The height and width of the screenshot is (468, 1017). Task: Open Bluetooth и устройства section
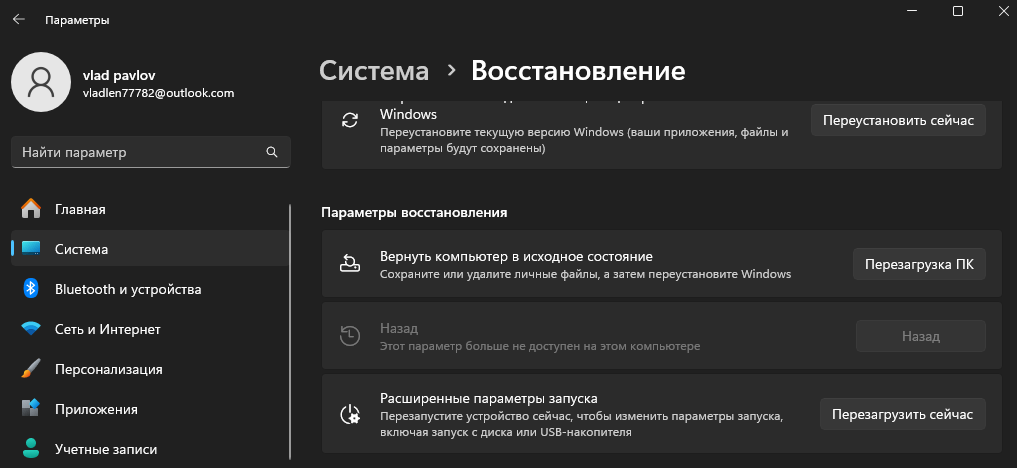150,289
